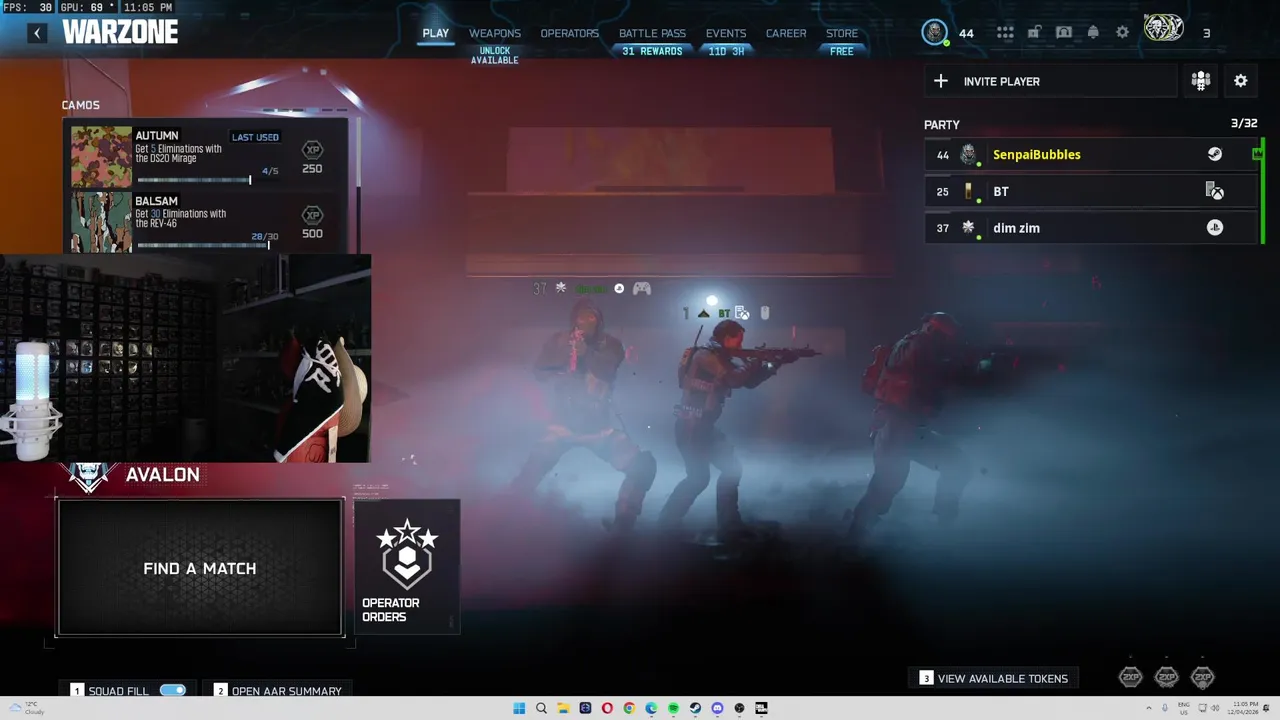The width and height of the screenshot is (1280, 720).
Task: Select party member SenpaiBubbles
Action: click(1090, 154)
